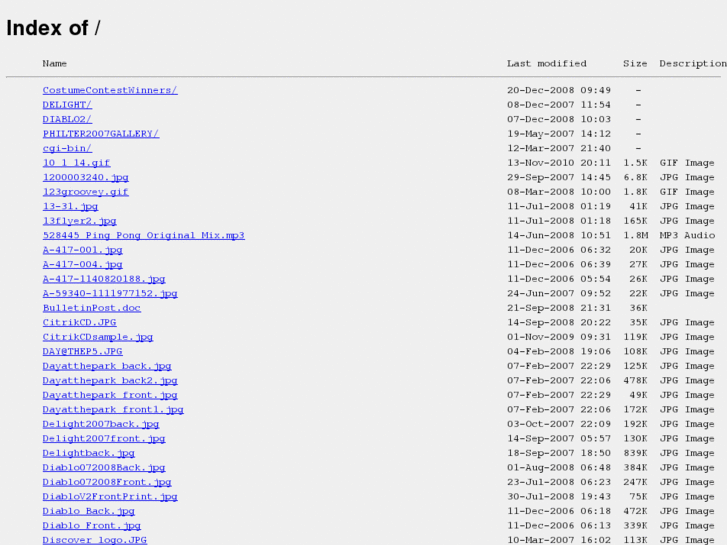This screenshot has height=545, width=727.
Task: Select the date 01-Nov-2009 09:31
Action: point(559,337)
